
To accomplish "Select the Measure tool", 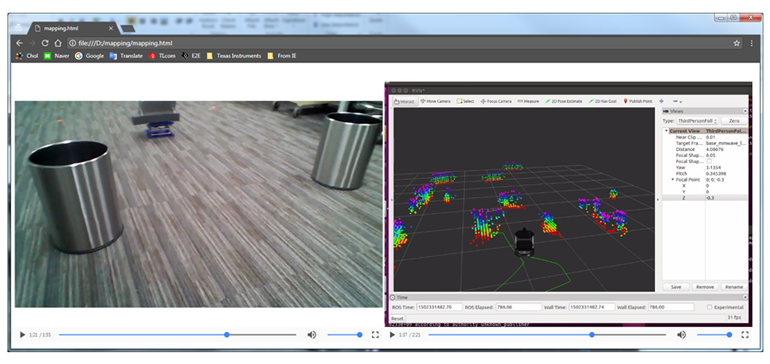I will [528, 101].
